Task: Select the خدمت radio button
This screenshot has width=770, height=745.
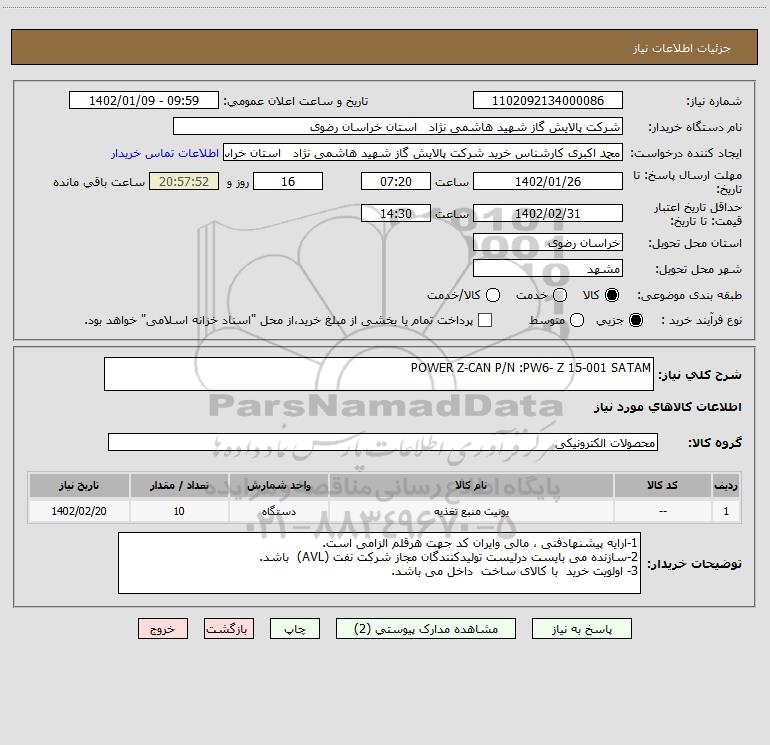Action: (x=560, y=295)
